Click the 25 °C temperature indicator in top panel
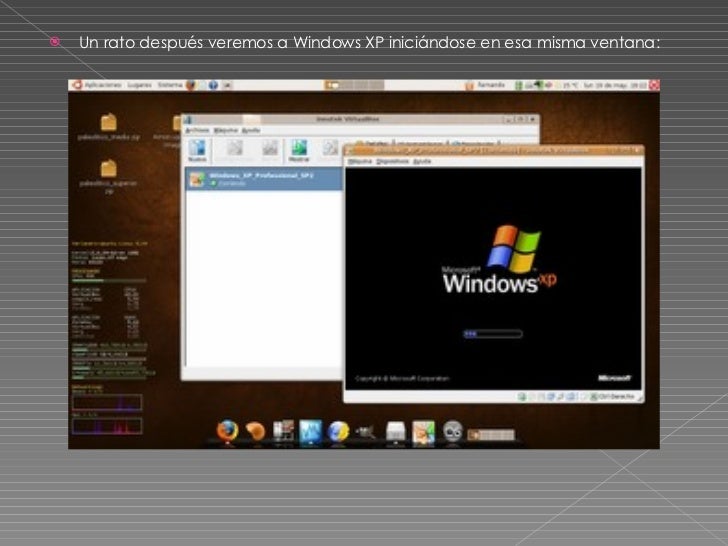Viewport: 728px width, 546px height. [571, 85]
